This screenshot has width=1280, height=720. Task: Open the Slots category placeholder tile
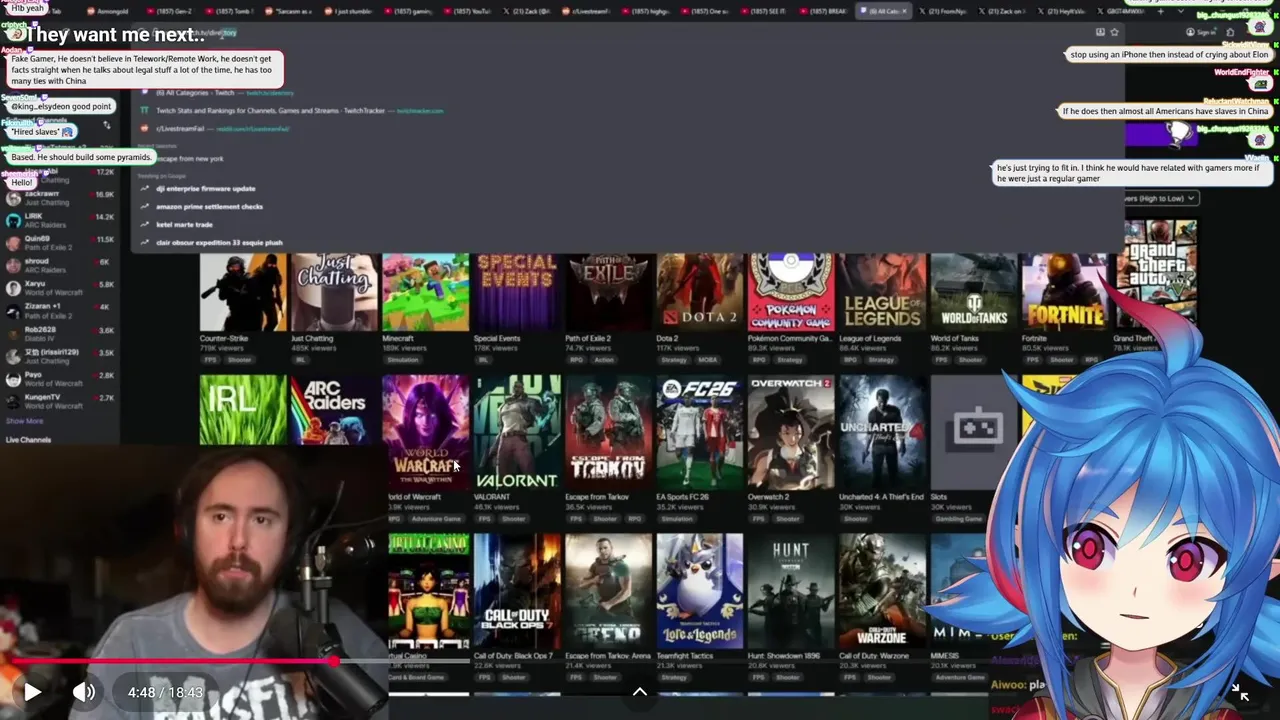(972, 432)
